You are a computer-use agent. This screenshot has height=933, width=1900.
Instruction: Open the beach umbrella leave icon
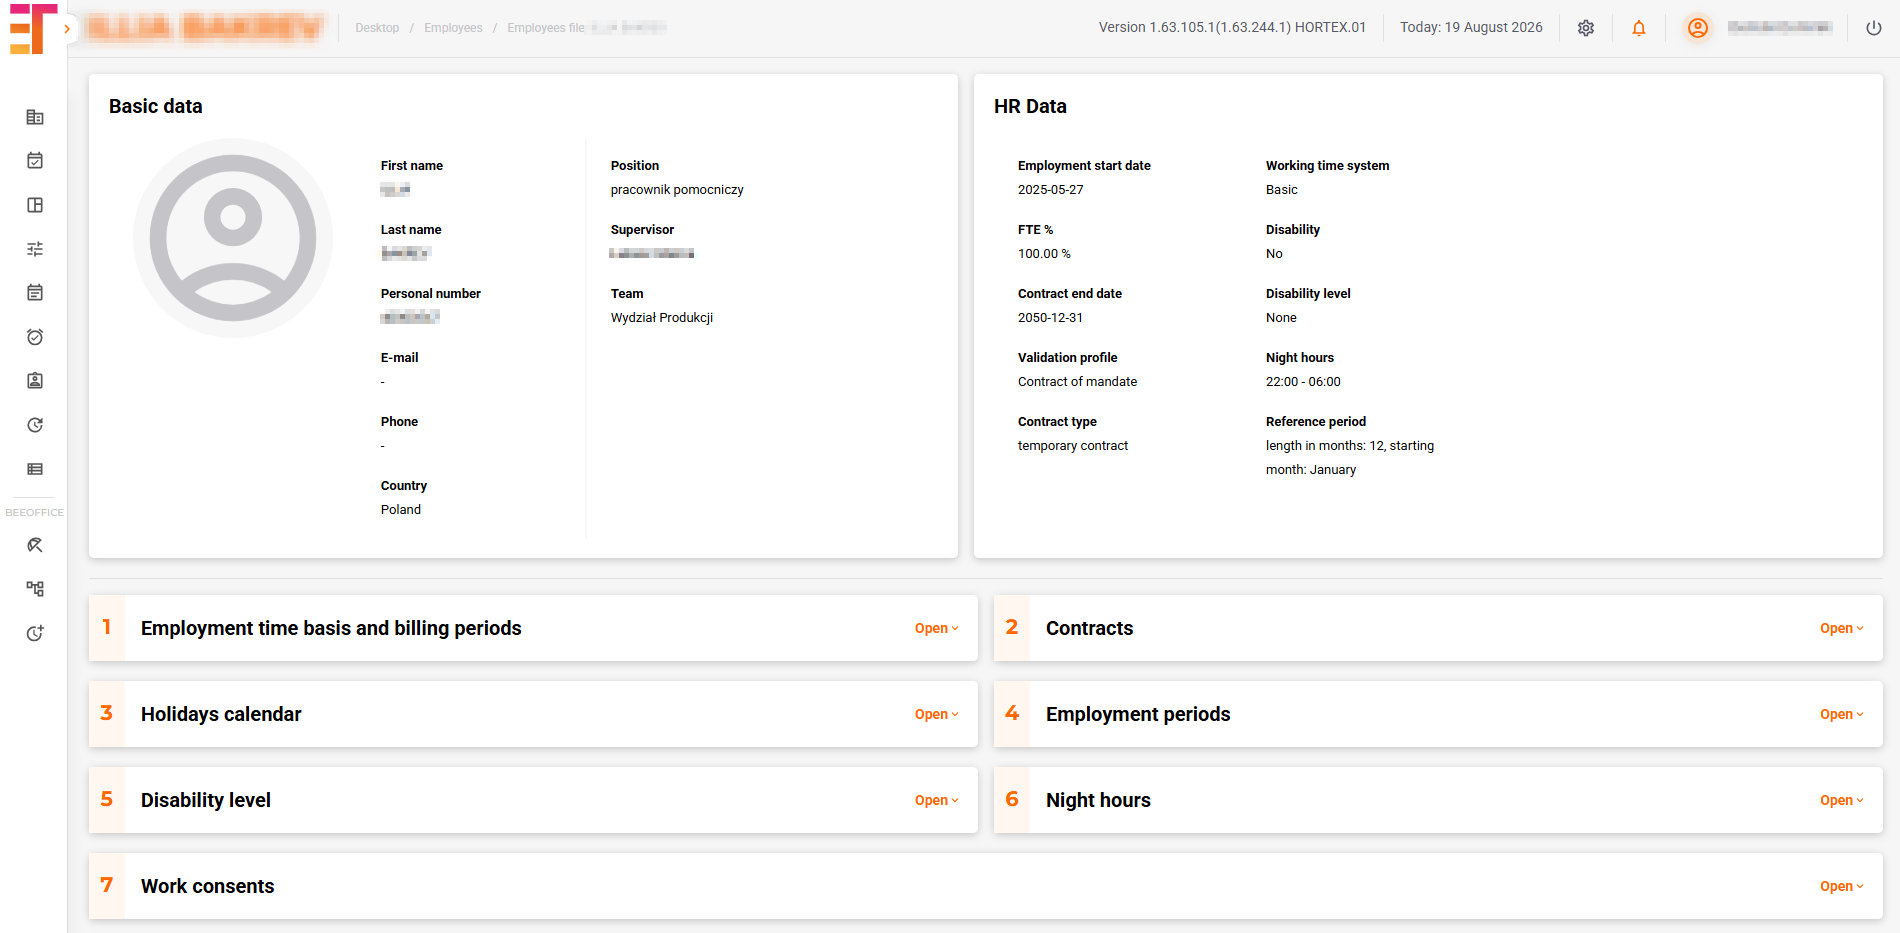pyautogui.click(x=35, y=545)
